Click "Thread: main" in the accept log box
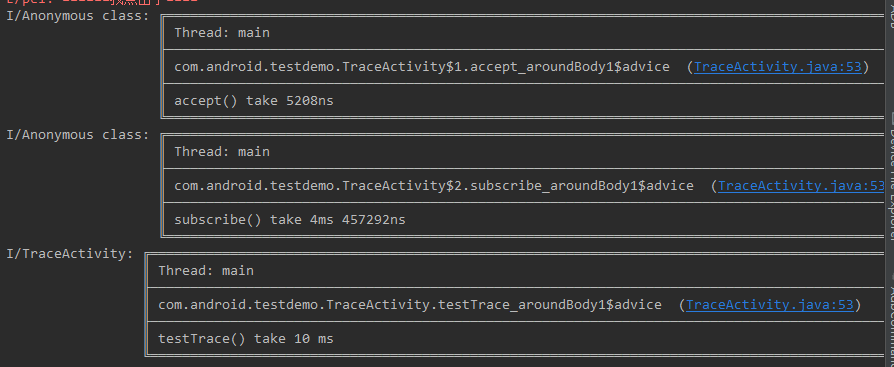Image resolution: width=894 pixels, height=367 pixels. (222, 33)
